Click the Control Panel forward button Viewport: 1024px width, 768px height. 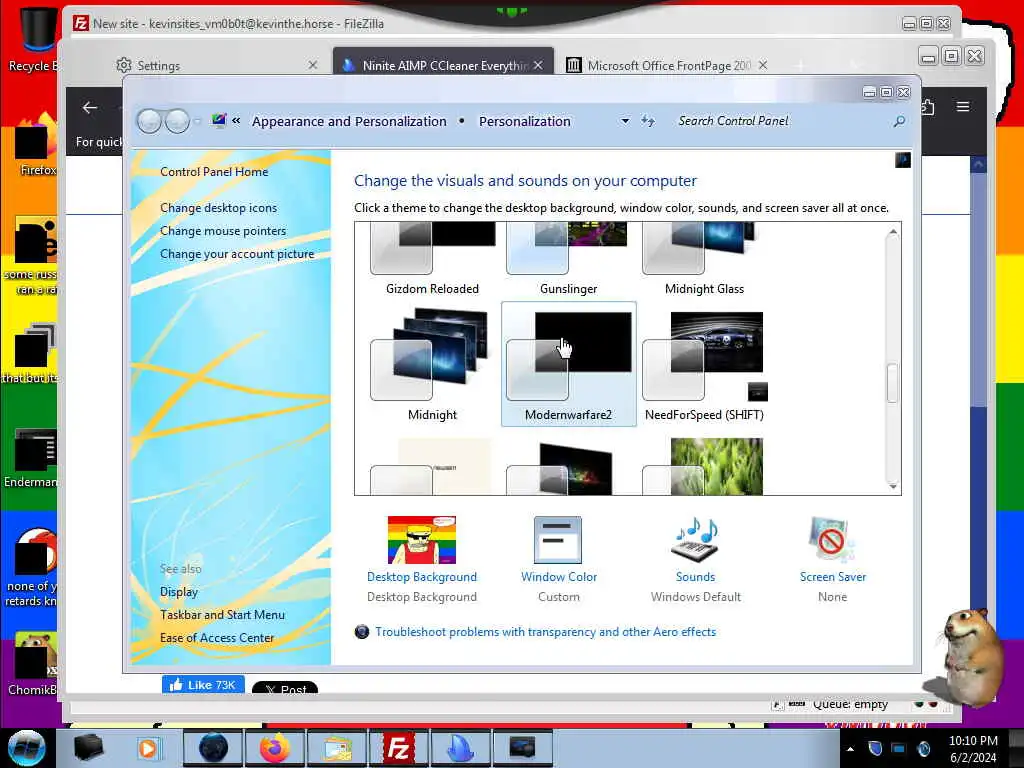(177, 121)
